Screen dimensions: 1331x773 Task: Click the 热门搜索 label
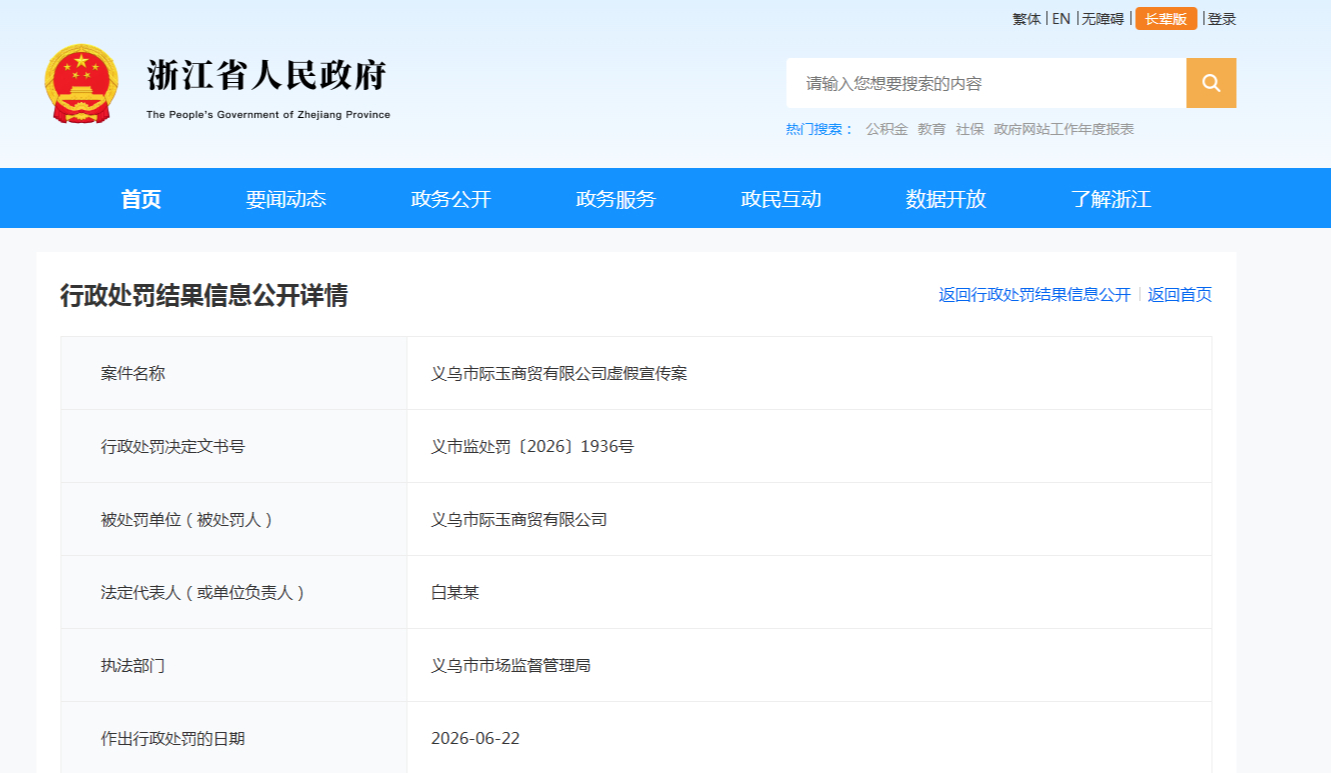tap(820, 129)
